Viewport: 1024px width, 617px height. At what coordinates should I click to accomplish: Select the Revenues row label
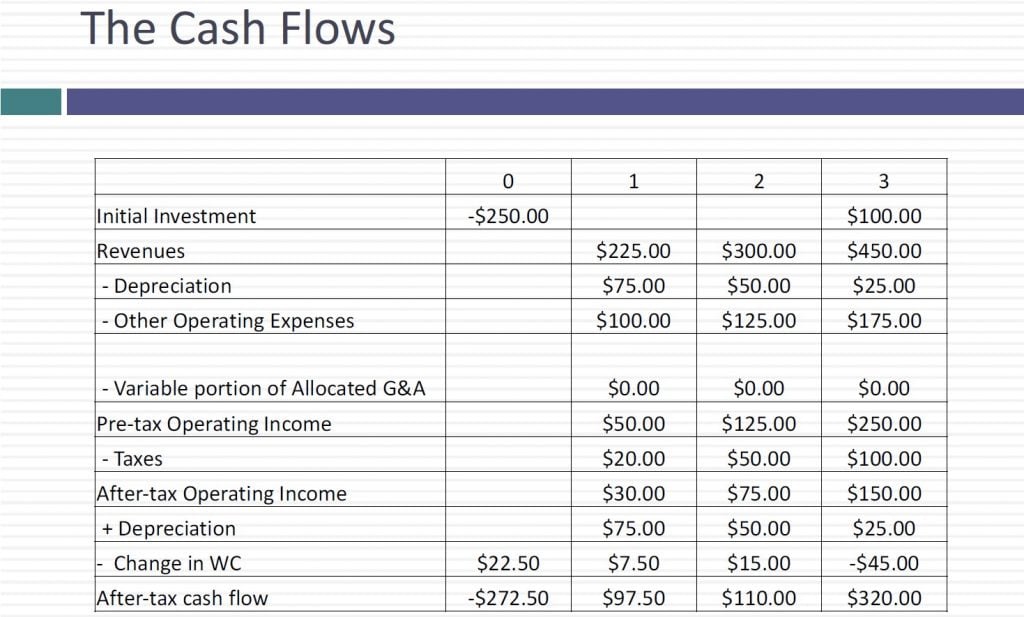pos(141,251)
